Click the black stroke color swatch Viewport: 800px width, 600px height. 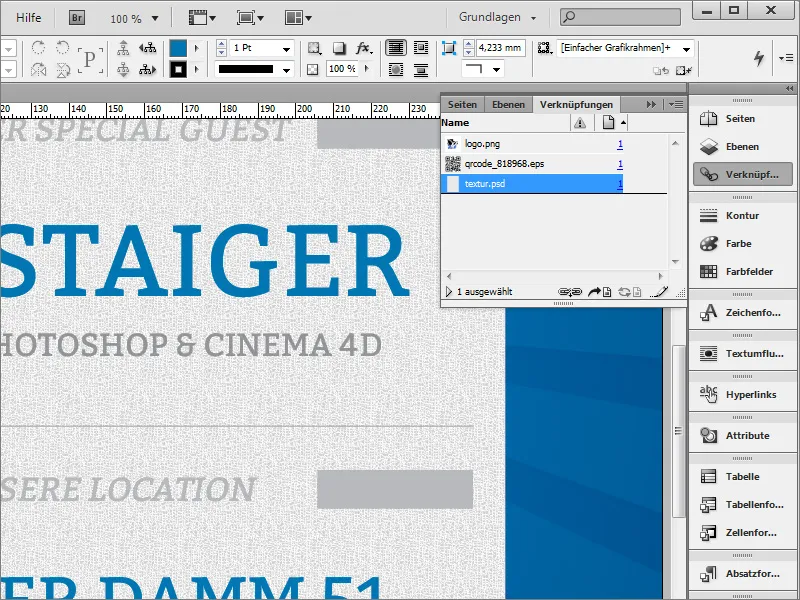pos(178,69)
